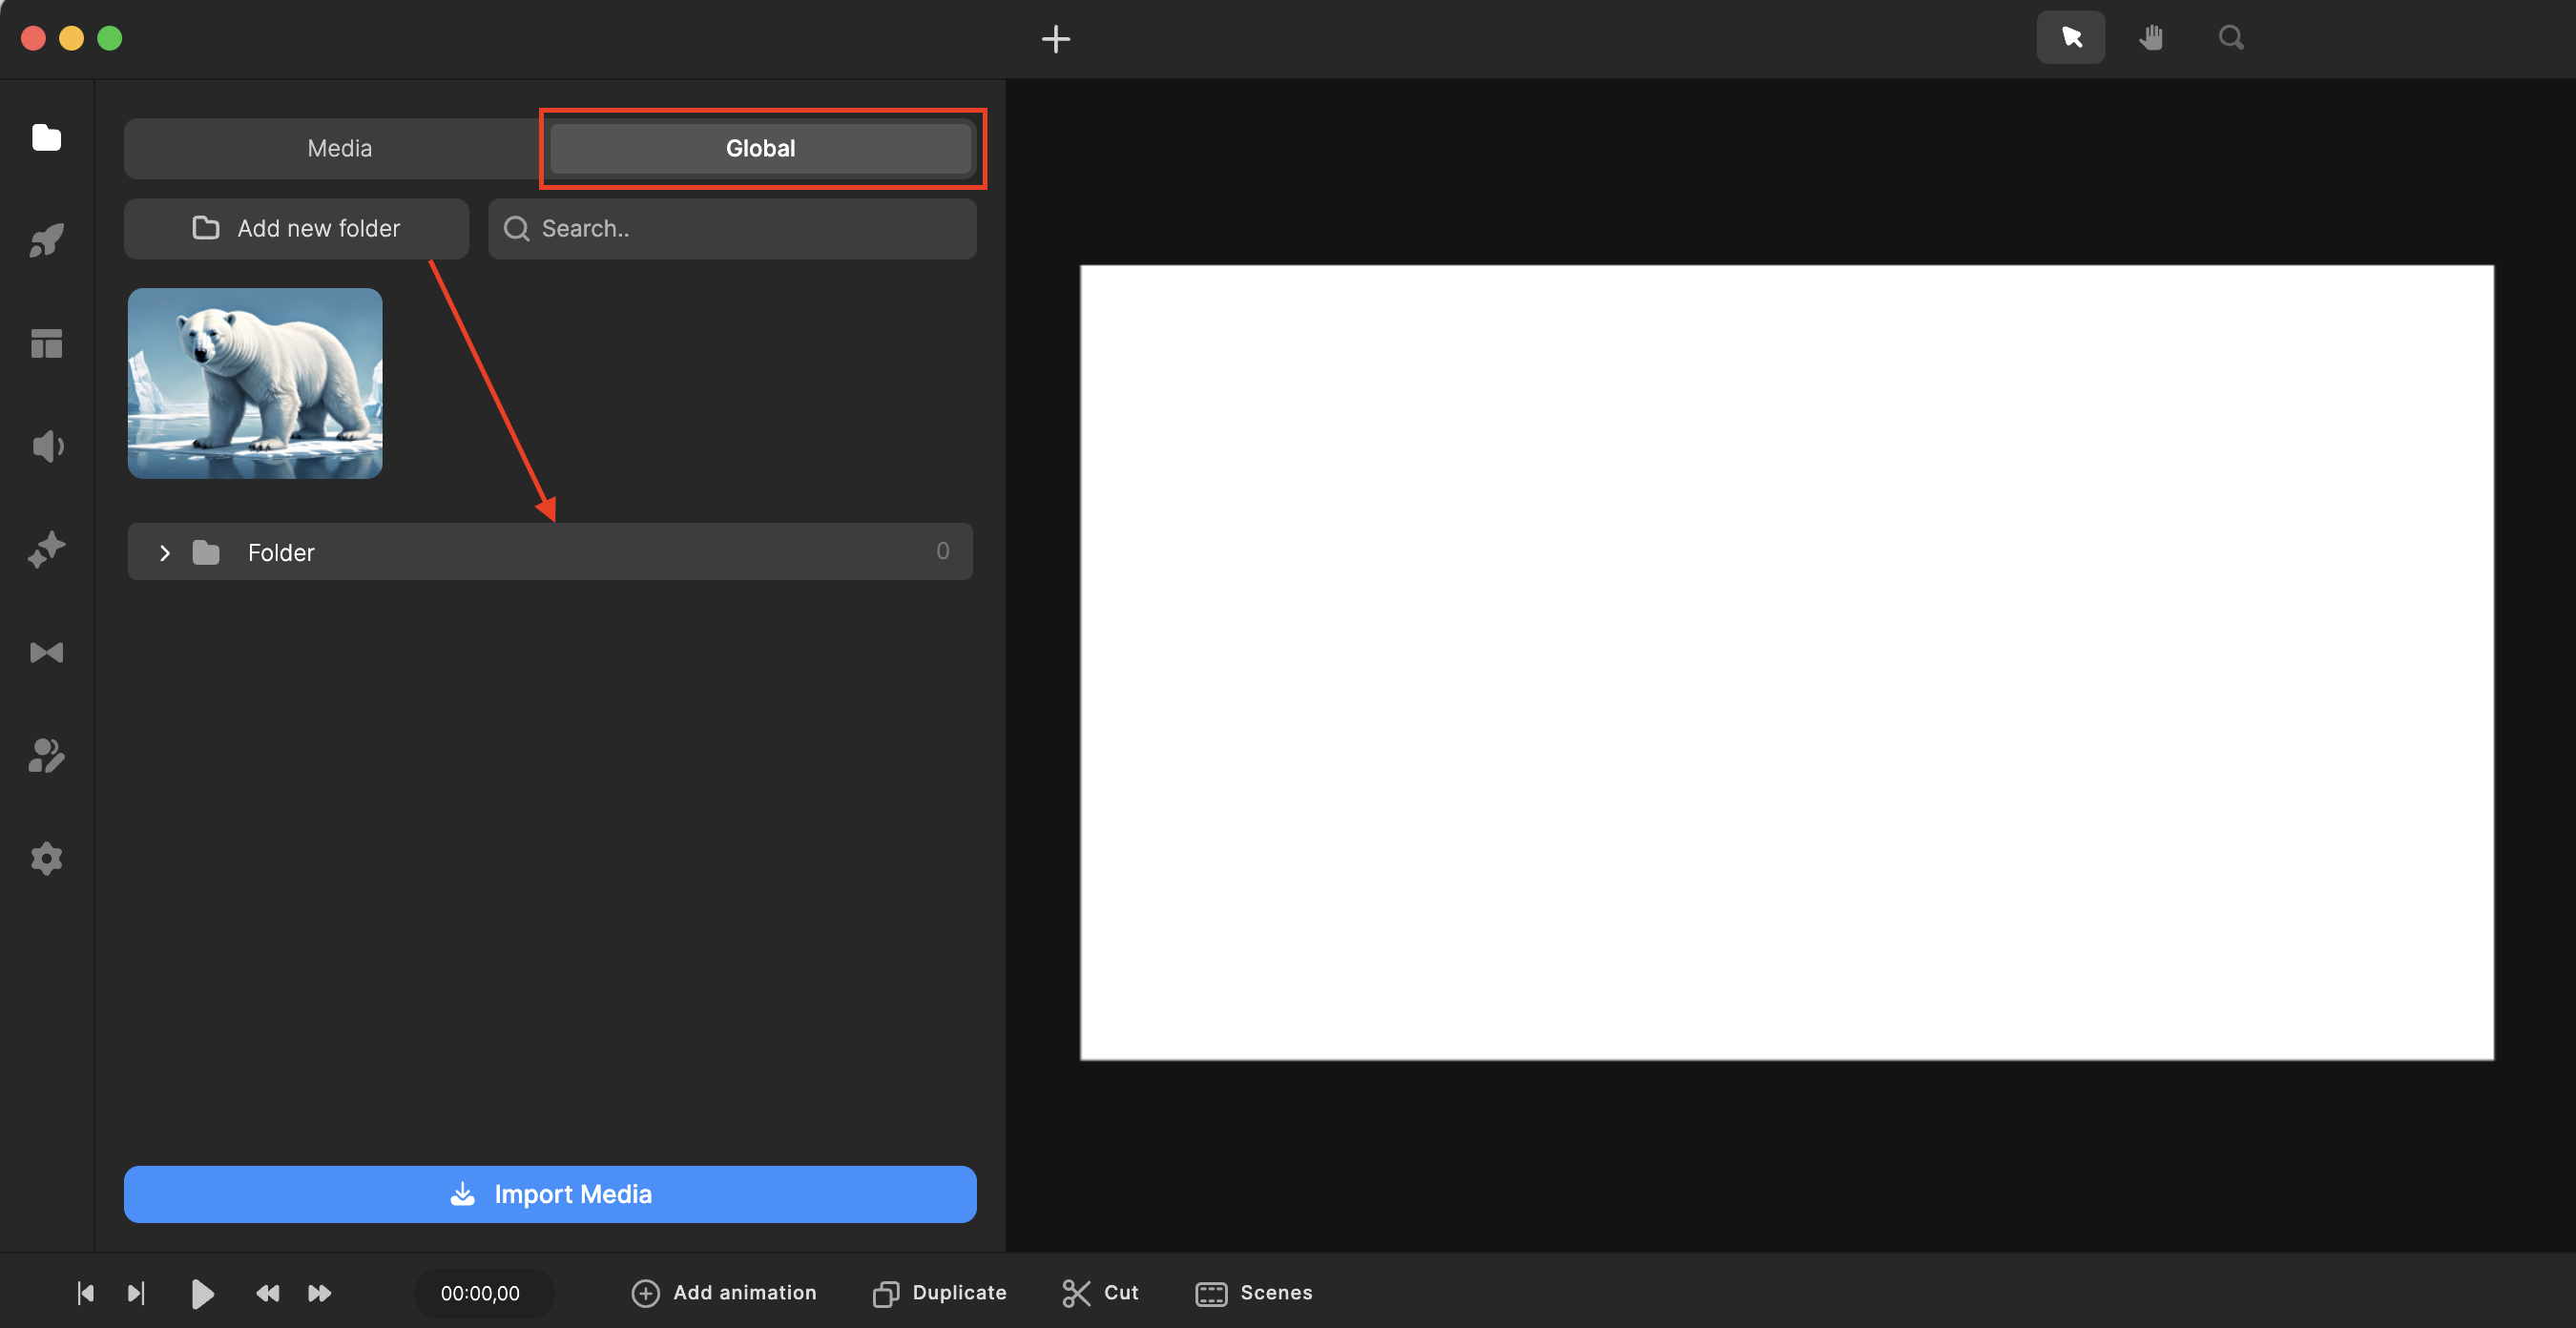Click the Duplicate button
Screen dimensions: 2576x1328
point(940,1293)
